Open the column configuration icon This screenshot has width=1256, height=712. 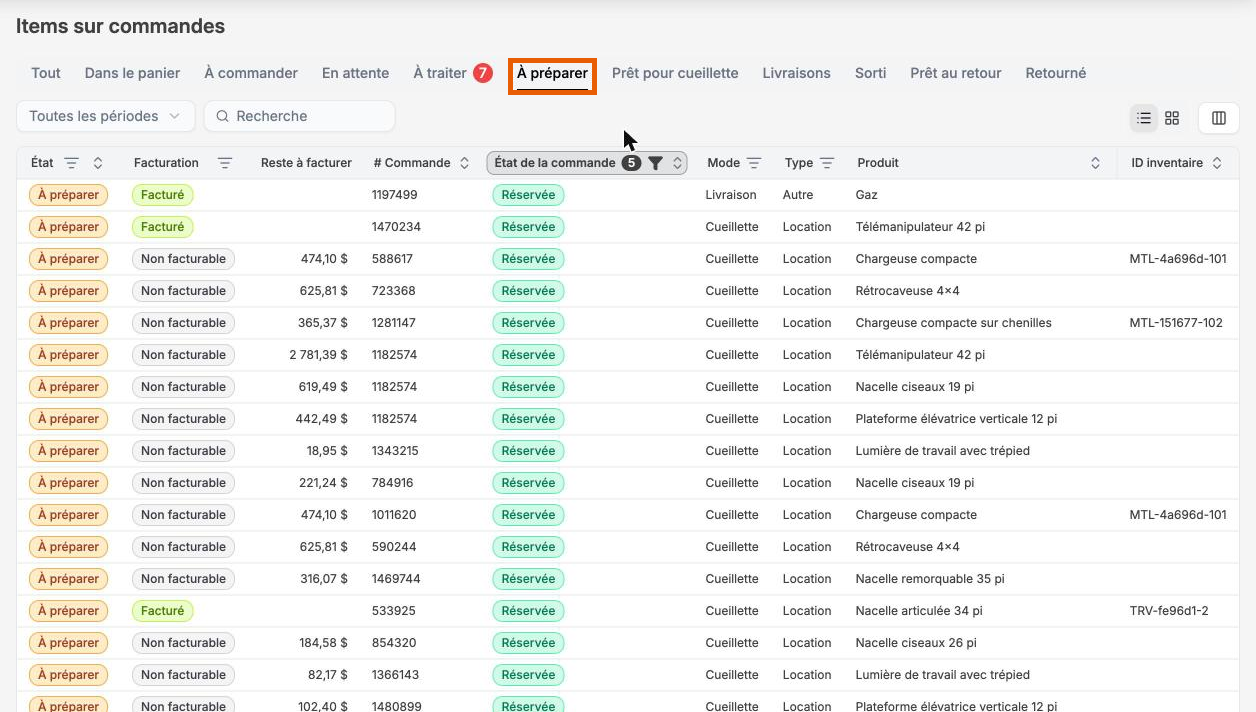[x=1219, y=118]
